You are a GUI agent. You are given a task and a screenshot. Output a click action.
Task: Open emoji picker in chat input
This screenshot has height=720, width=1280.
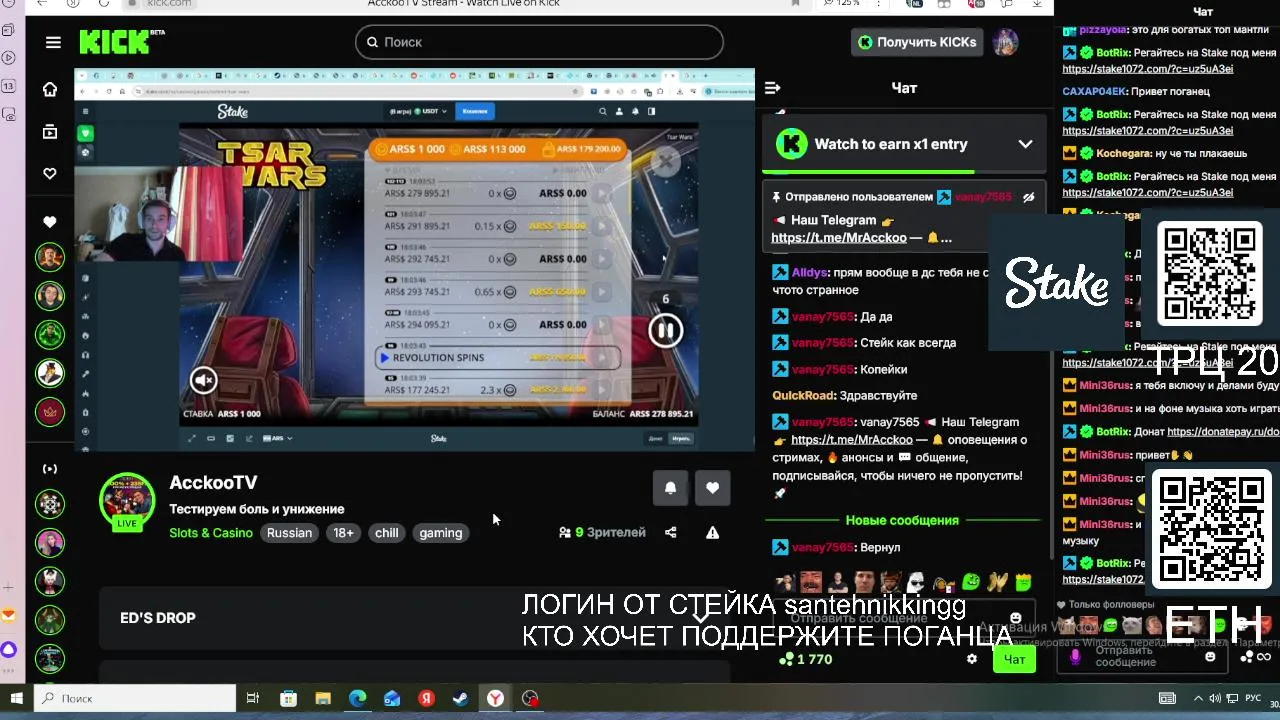click(x=1016, y=618)
